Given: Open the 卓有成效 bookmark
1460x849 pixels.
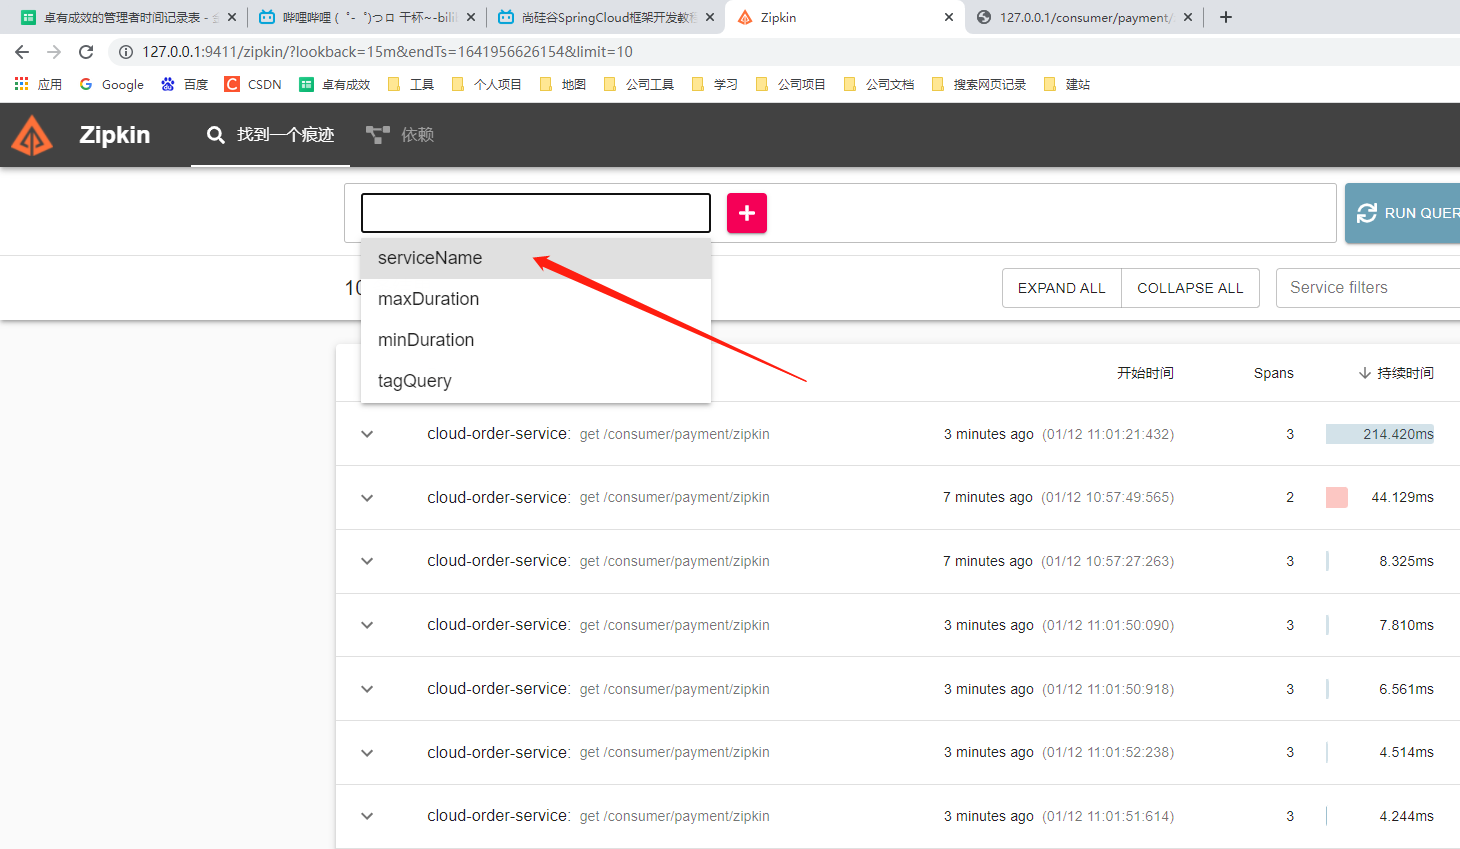Looking at the screenshot, I should [x=335, y=84].
